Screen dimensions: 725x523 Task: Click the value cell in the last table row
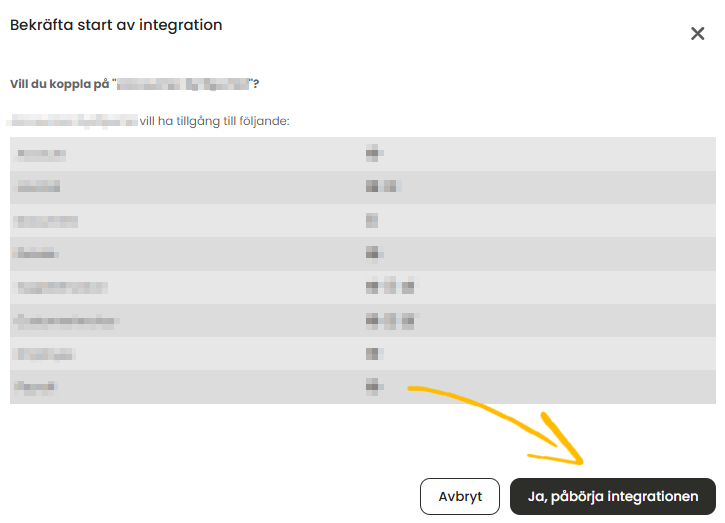click(375, 385)
